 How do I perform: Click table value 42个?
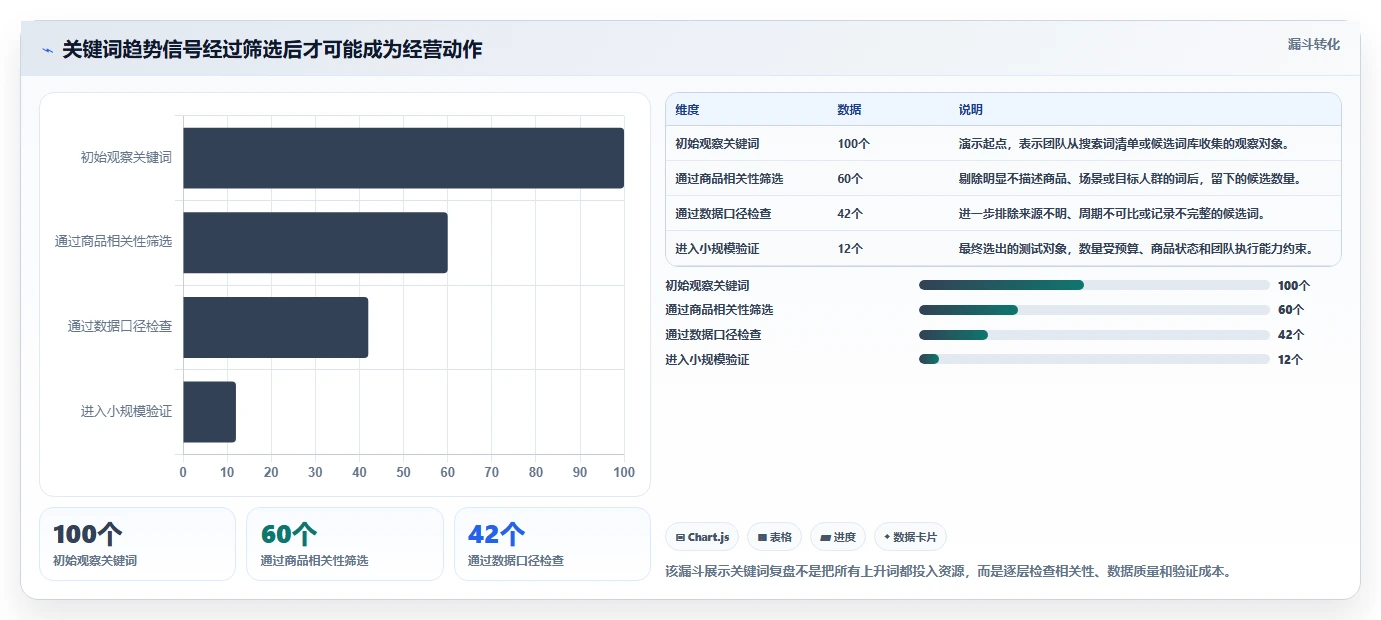coord(850,214)
